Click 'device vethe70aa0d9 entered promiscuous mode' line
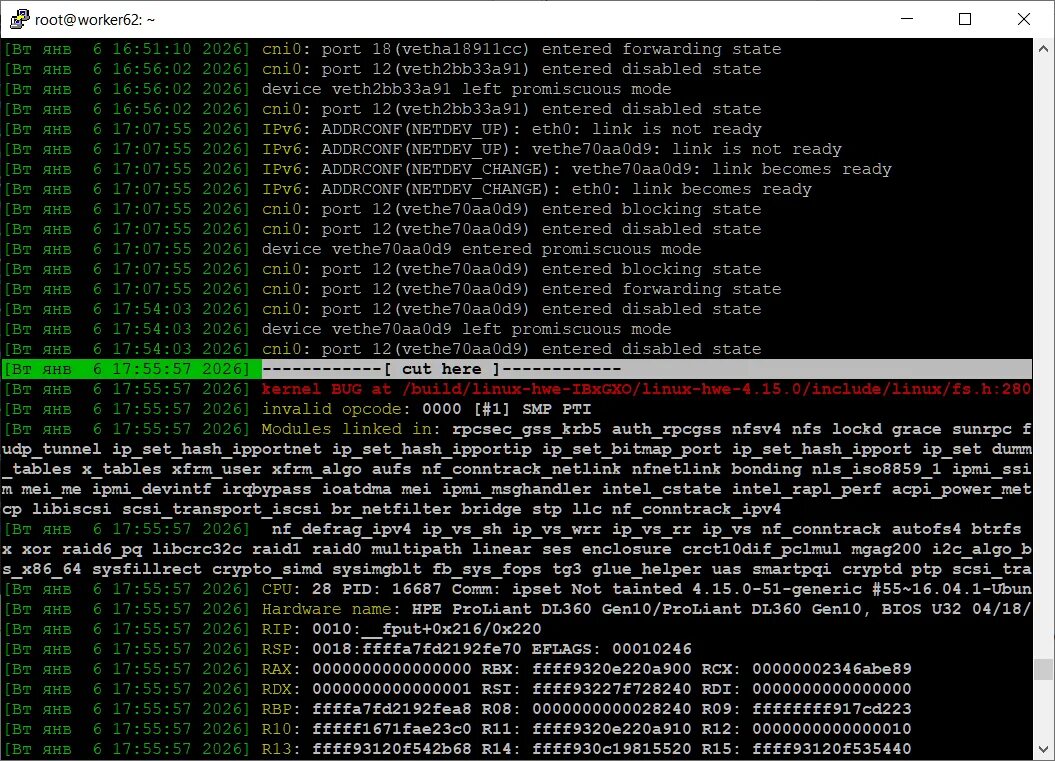The height and width of the screenshot is (761, 1055). tap(481, 249)
